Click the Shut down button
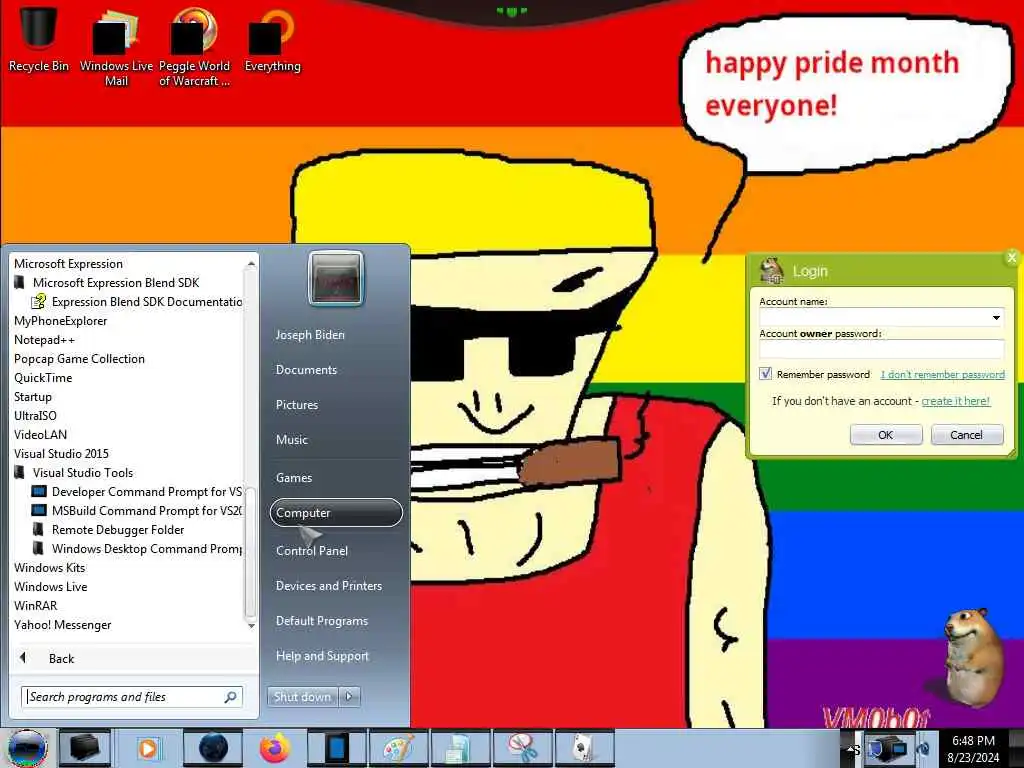This screenshot has width=1024, height=768. pos(302,697)
